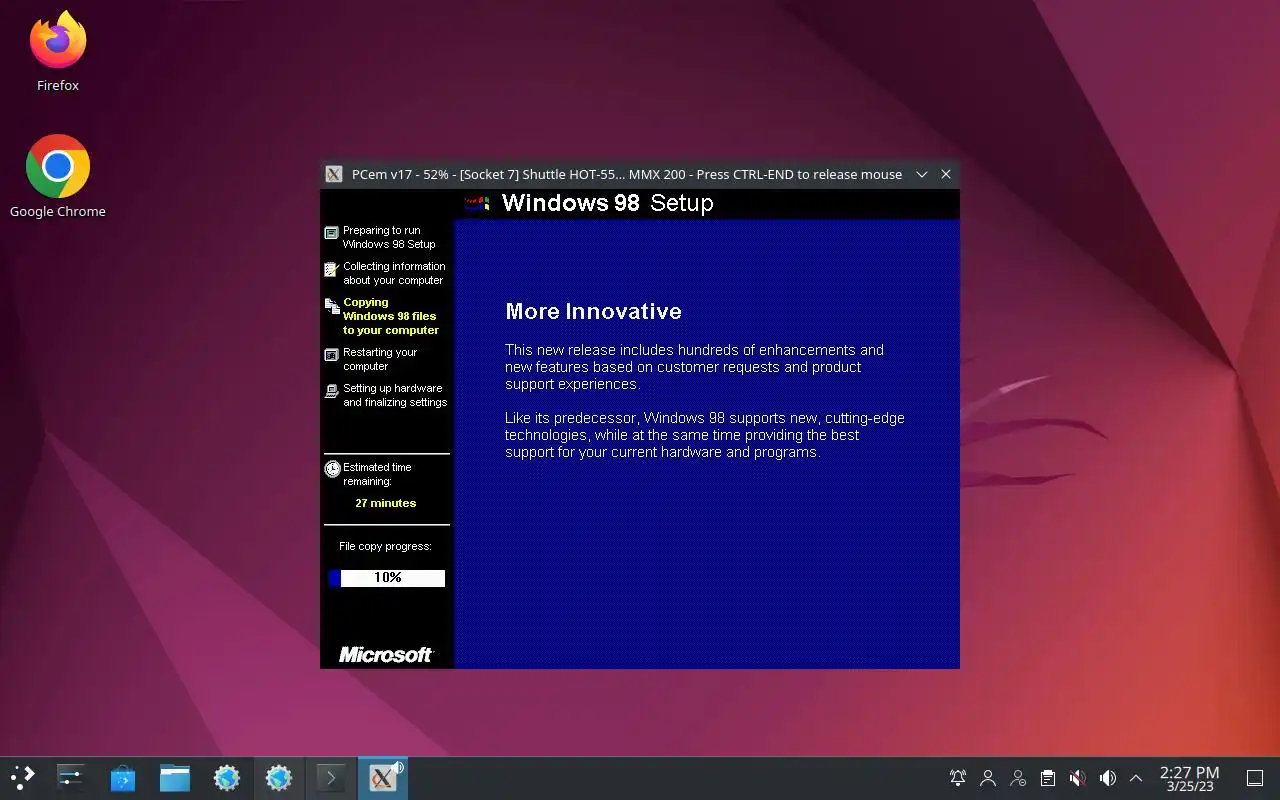Click the PCem v17 window title text
Screen dimensions: 1280x800
click(x=627, y=174)
